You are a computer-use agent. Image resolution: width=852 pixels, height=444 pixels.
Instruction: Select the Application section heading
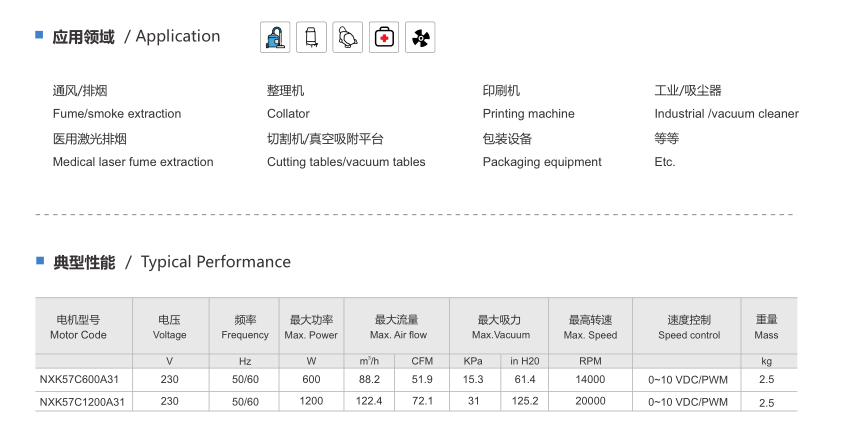pyautogui.click(x=136, y=36)
